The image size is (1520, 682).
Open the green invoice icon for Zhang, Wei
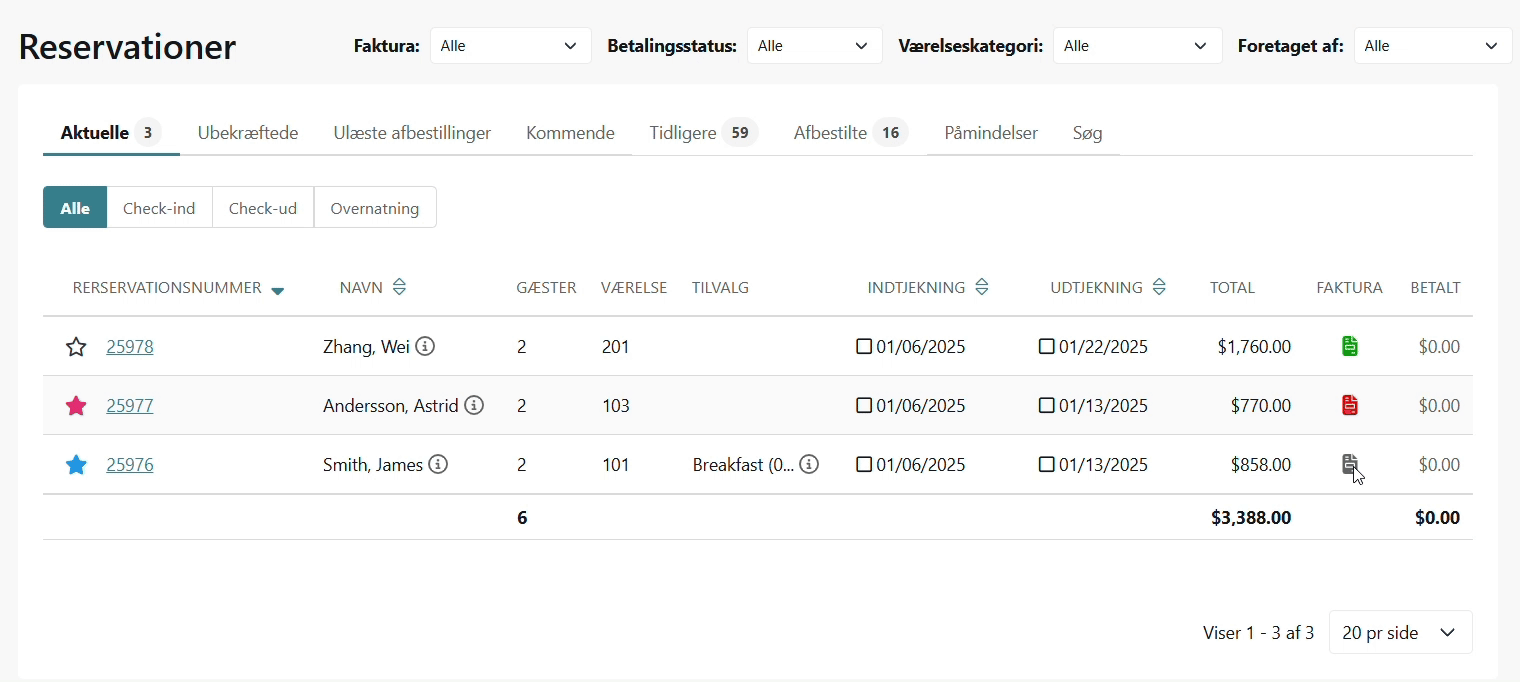(x=1350, y=347)
